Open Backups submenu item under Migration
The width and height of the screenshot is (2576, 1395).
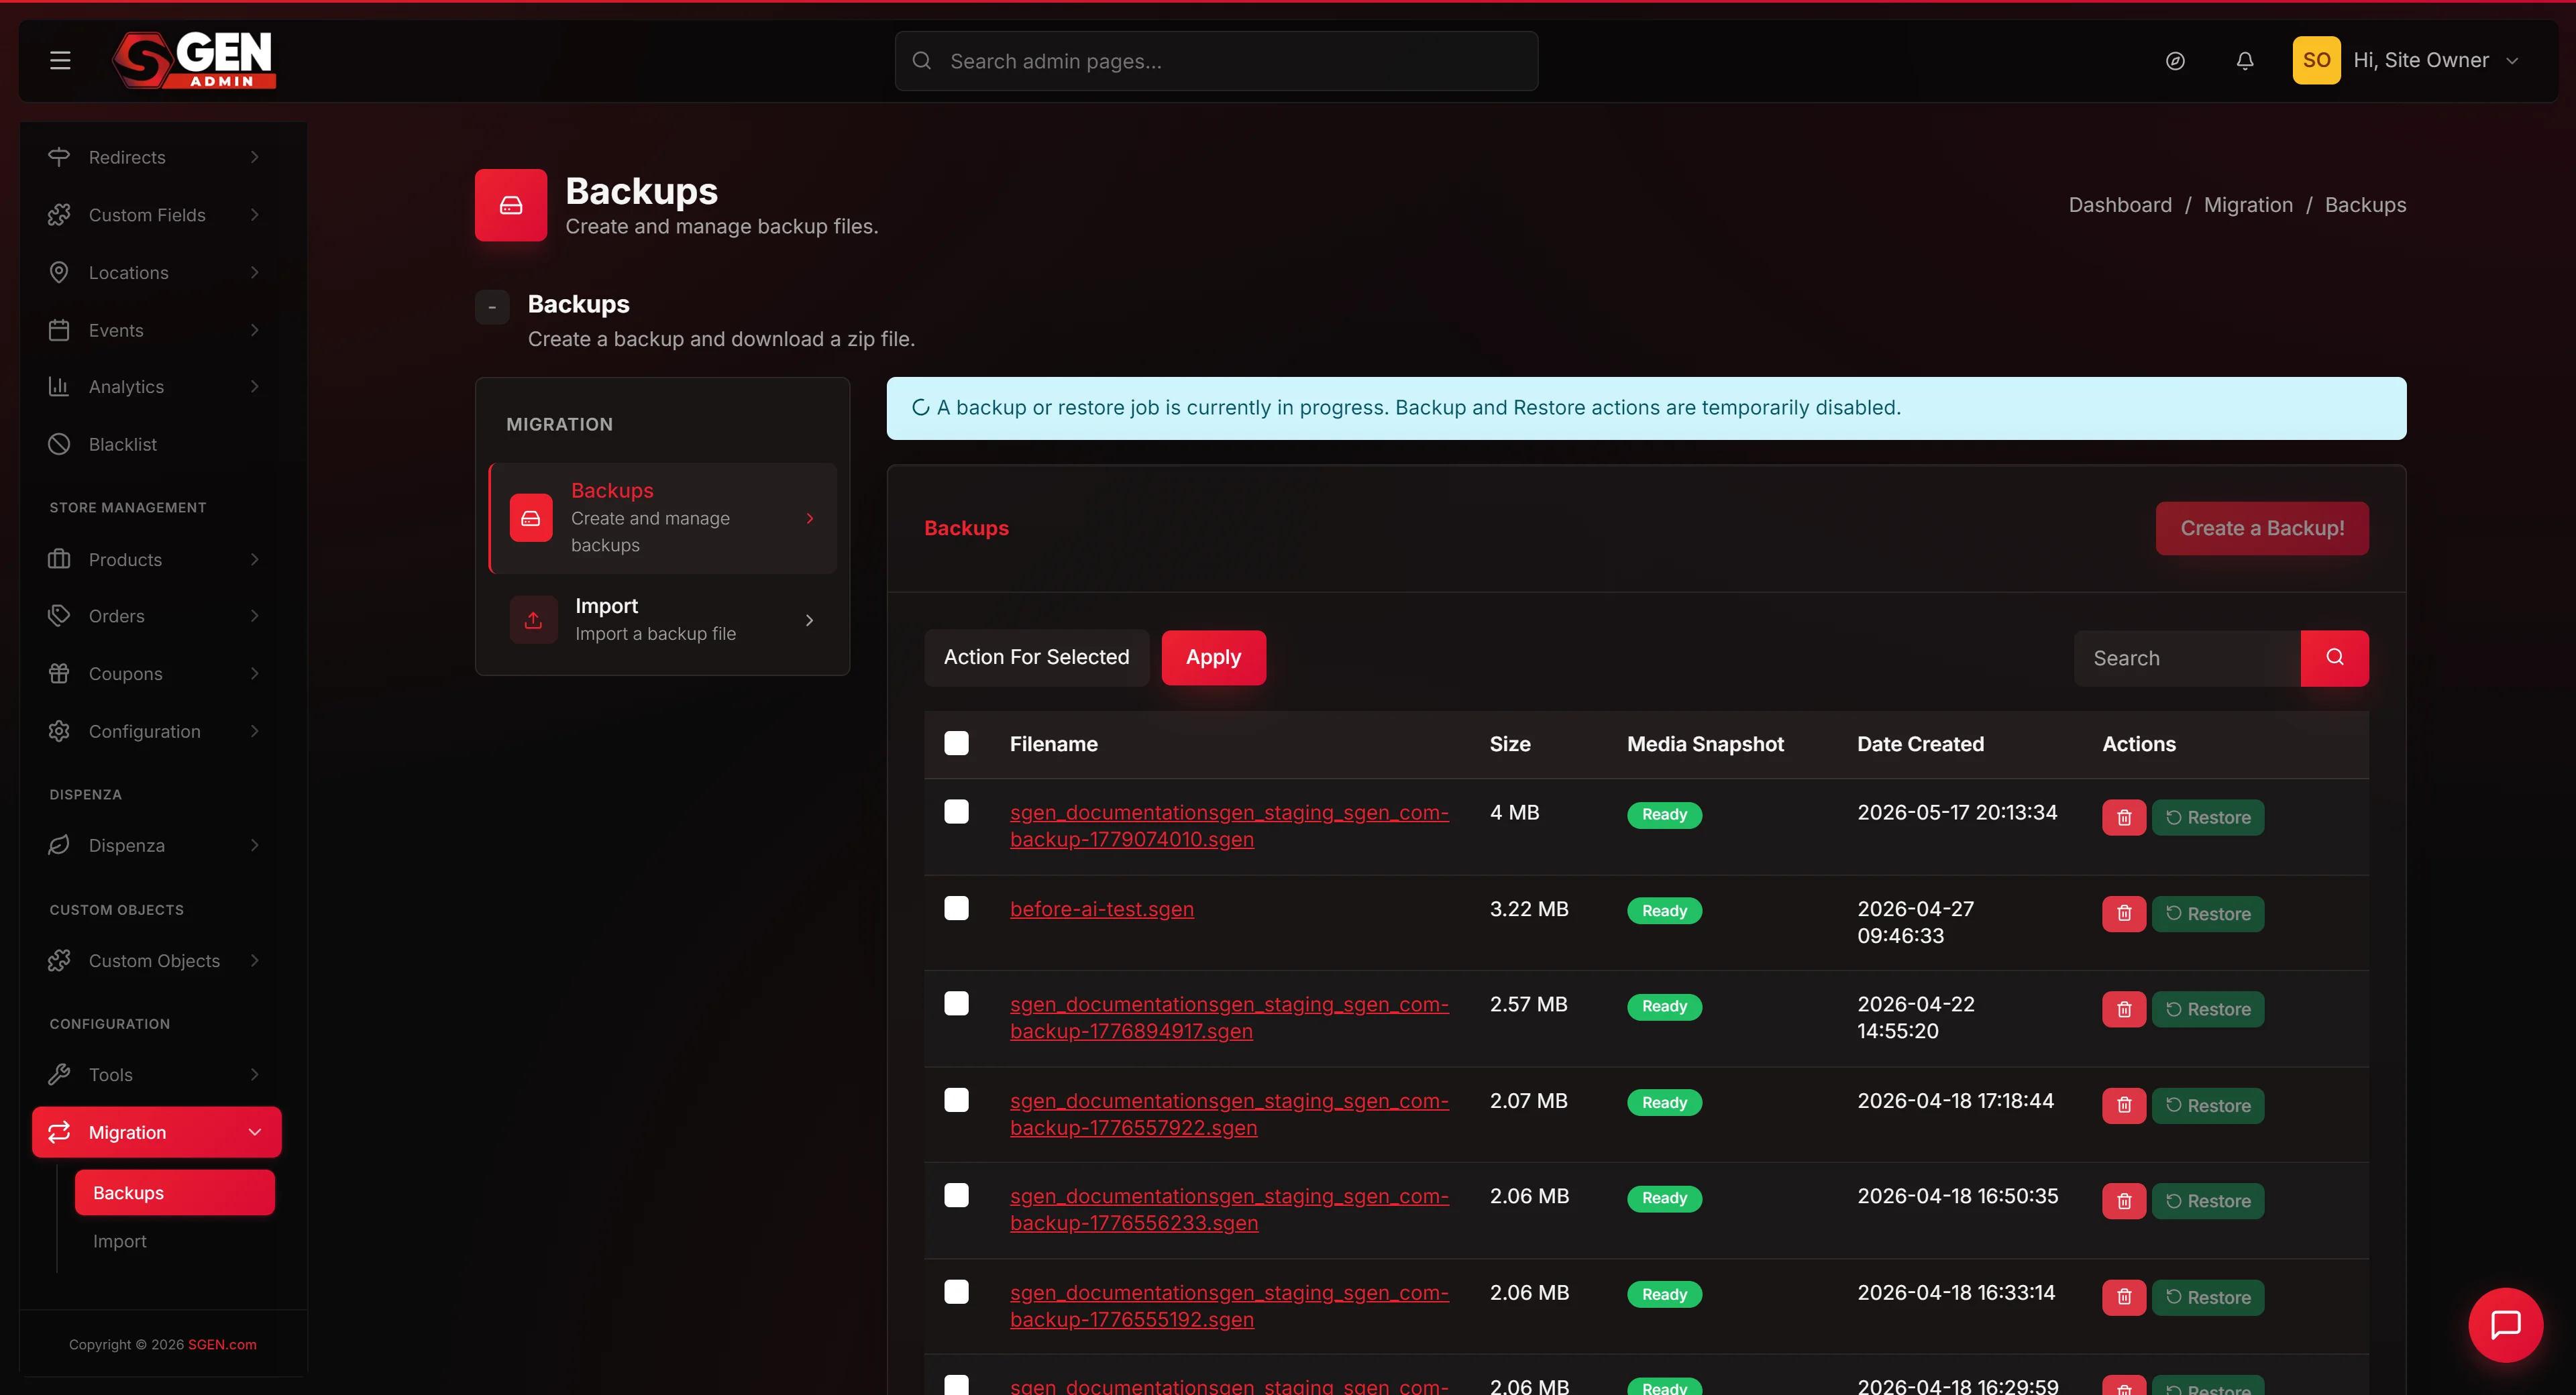pyautogui.click(x=175, y=1192)
